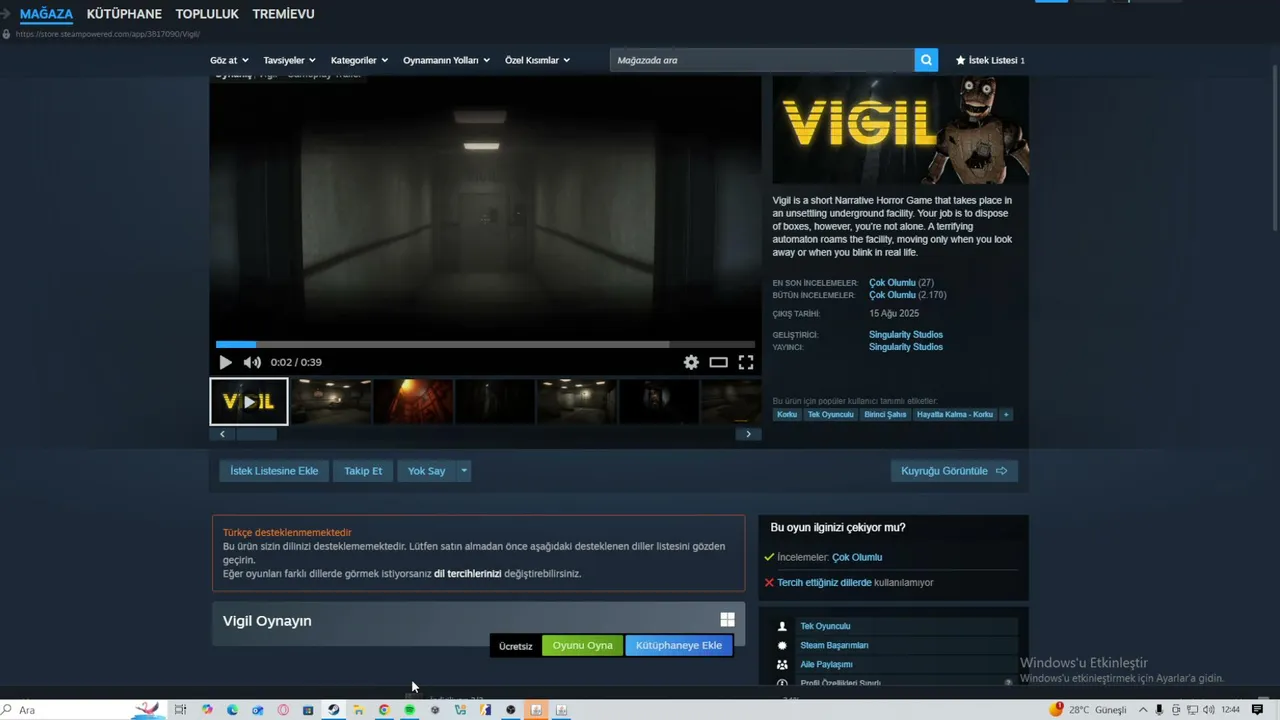This screenshot has height=720, width=1280.
Task: Open dil tercihlerinizi link
Action: click(x=467, y=574)
